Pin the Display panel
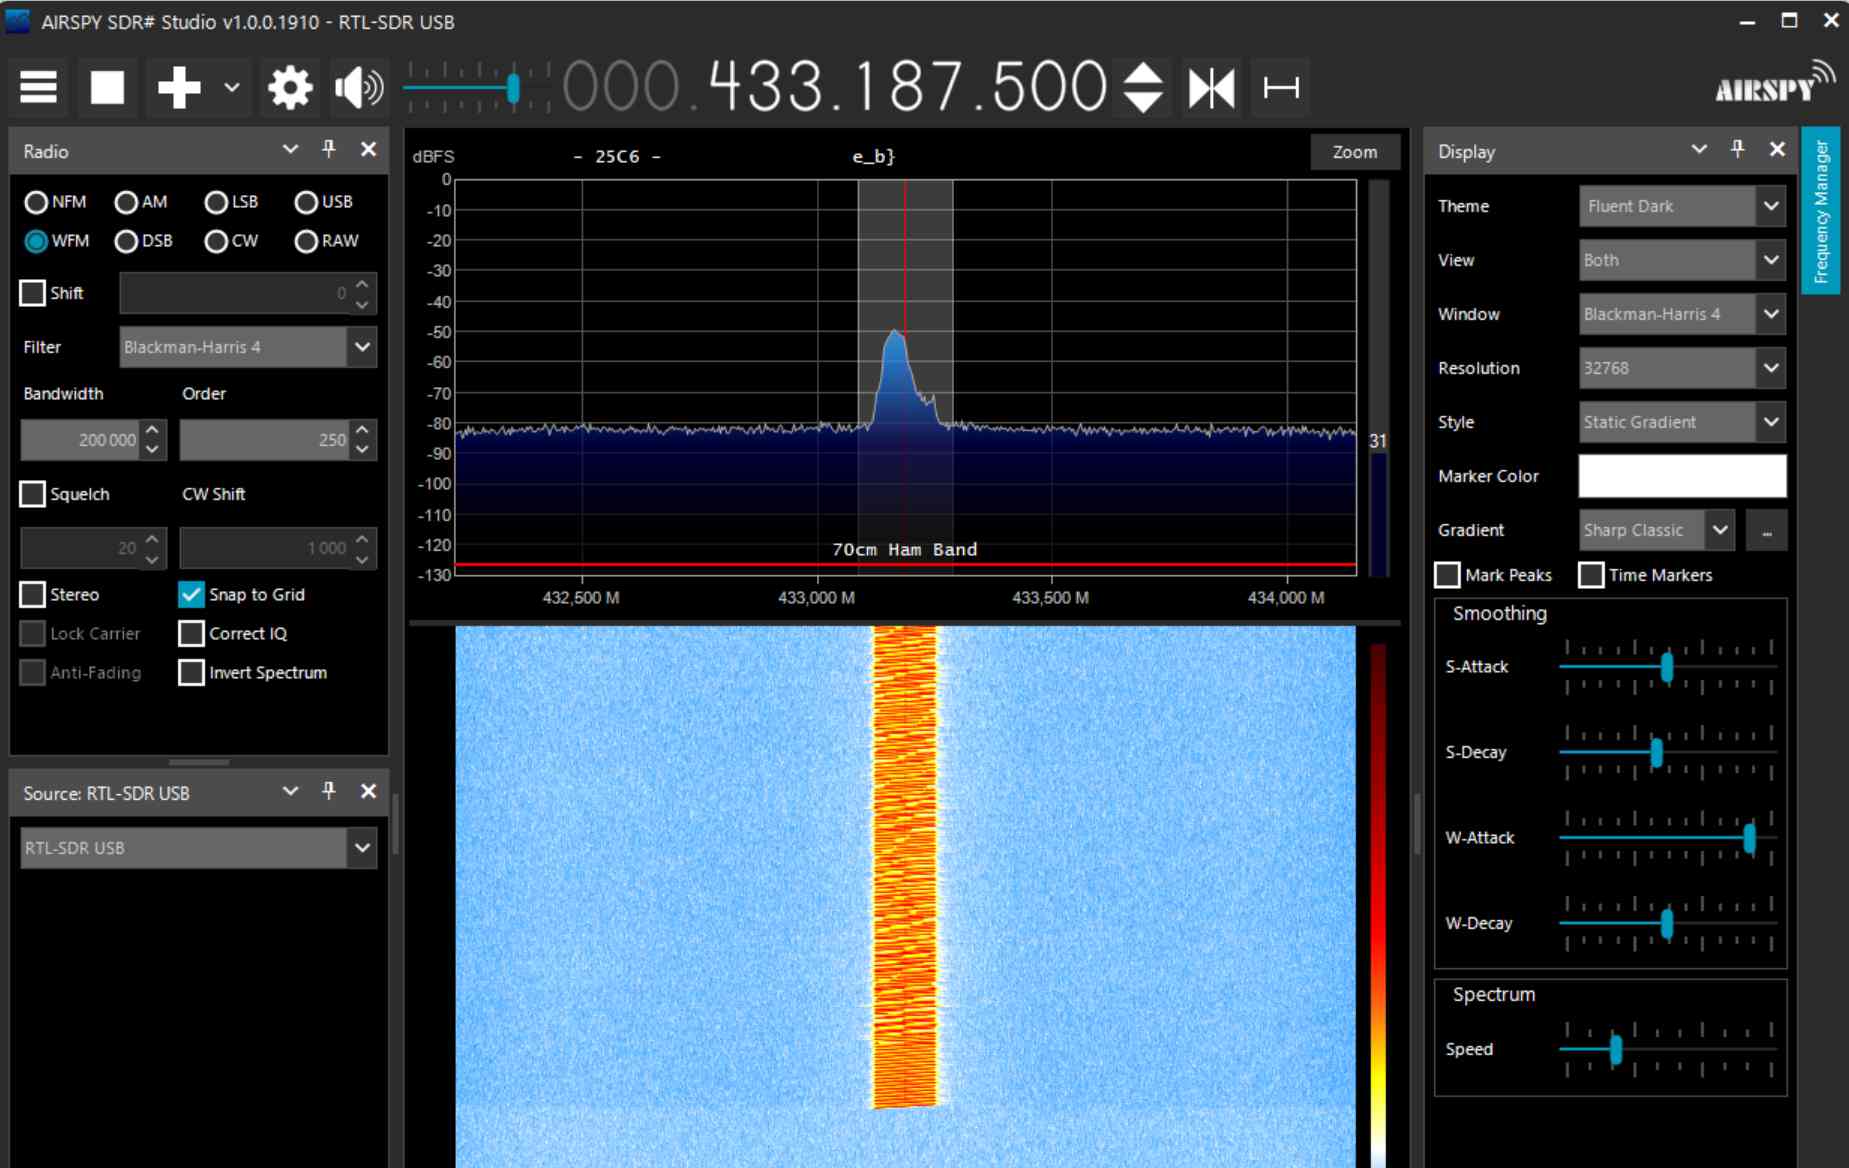Image resolution: width=1849 pixels, height=1168 pixels. 1738,150
